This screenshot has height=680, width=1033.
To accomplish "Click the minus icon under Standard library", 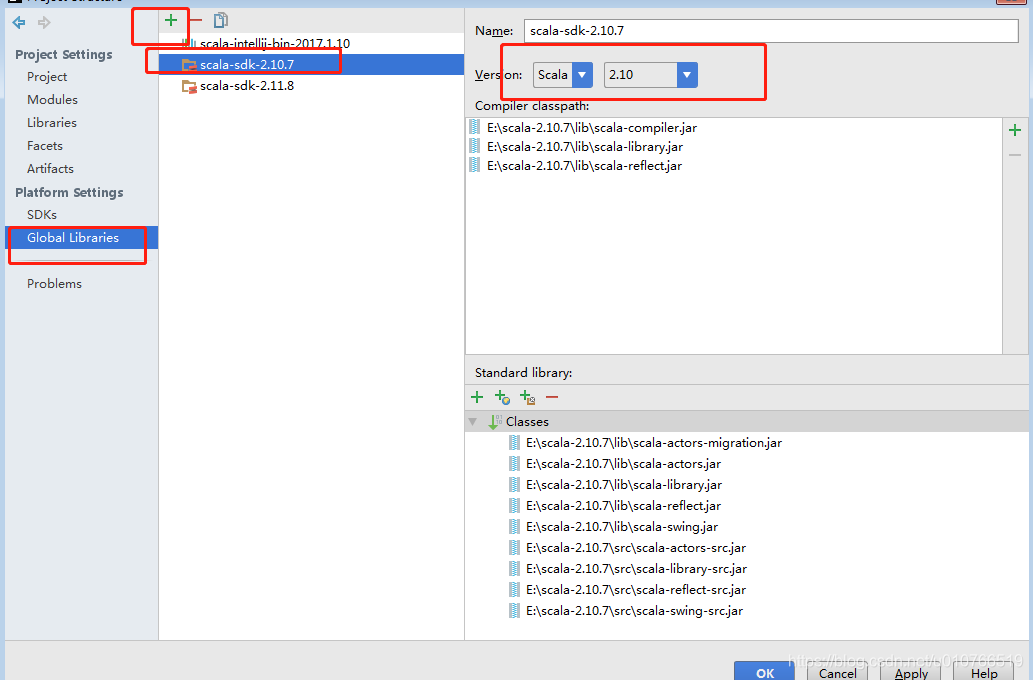I will (x=552, y=397).
